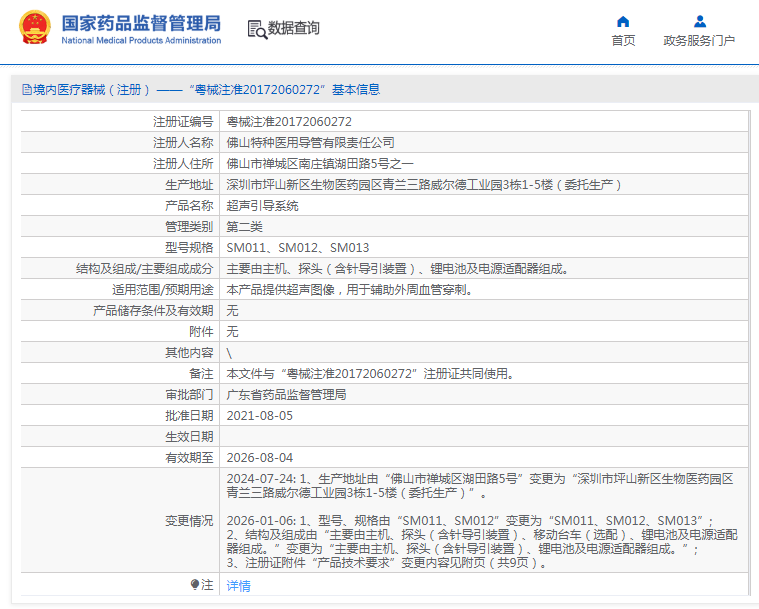Screen dimensions: 759x609
Task: Click the person icon above 政务服务门户
Action: 699,21
